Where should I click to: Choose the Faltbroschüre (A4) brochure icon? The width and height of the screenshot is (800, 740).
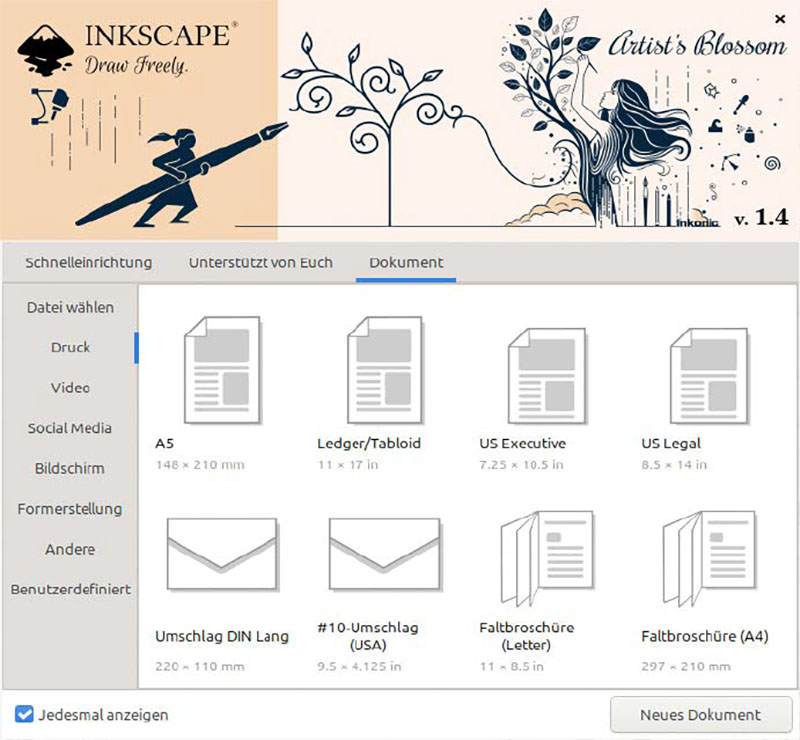pyautogui.click(x=709, y=558)
